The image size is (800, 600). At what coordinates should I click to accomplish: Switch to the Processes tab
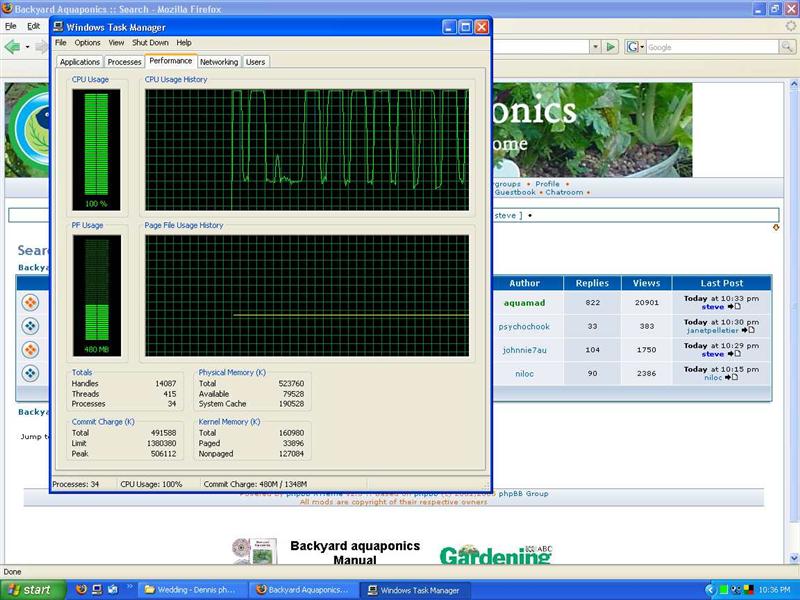point(124,62)
